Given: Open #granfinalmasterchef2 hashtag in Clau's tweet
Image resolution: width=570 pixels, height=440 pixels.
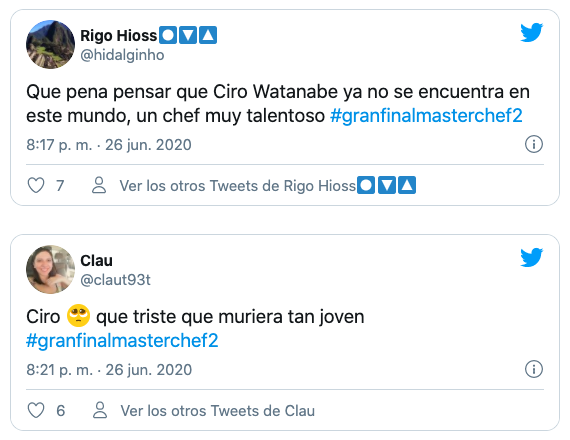Looking at the screenshot, I should tap(122, 341).
